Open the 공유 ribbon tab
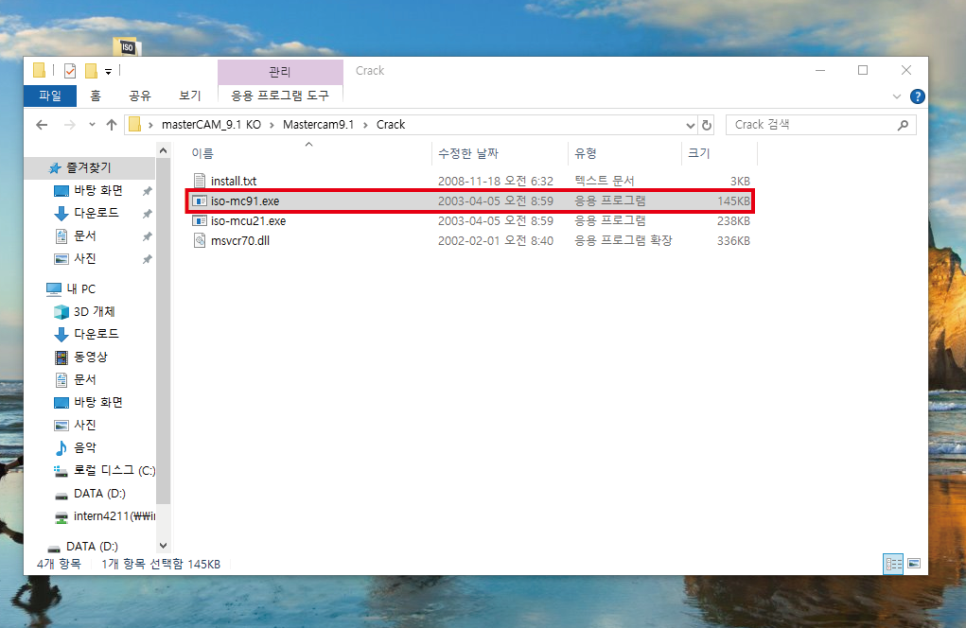966x628 pixels. 140,96
